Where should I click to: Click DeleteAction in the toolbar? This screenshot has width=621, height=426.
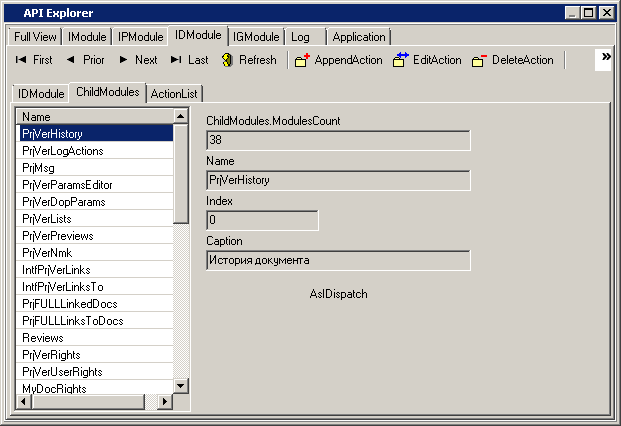[512, 60]
